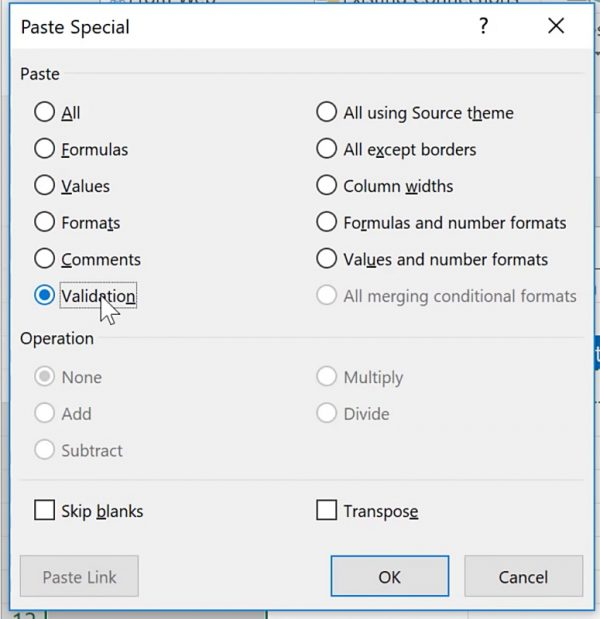
Task: Click the Cancel button
Action: [523, 577]
